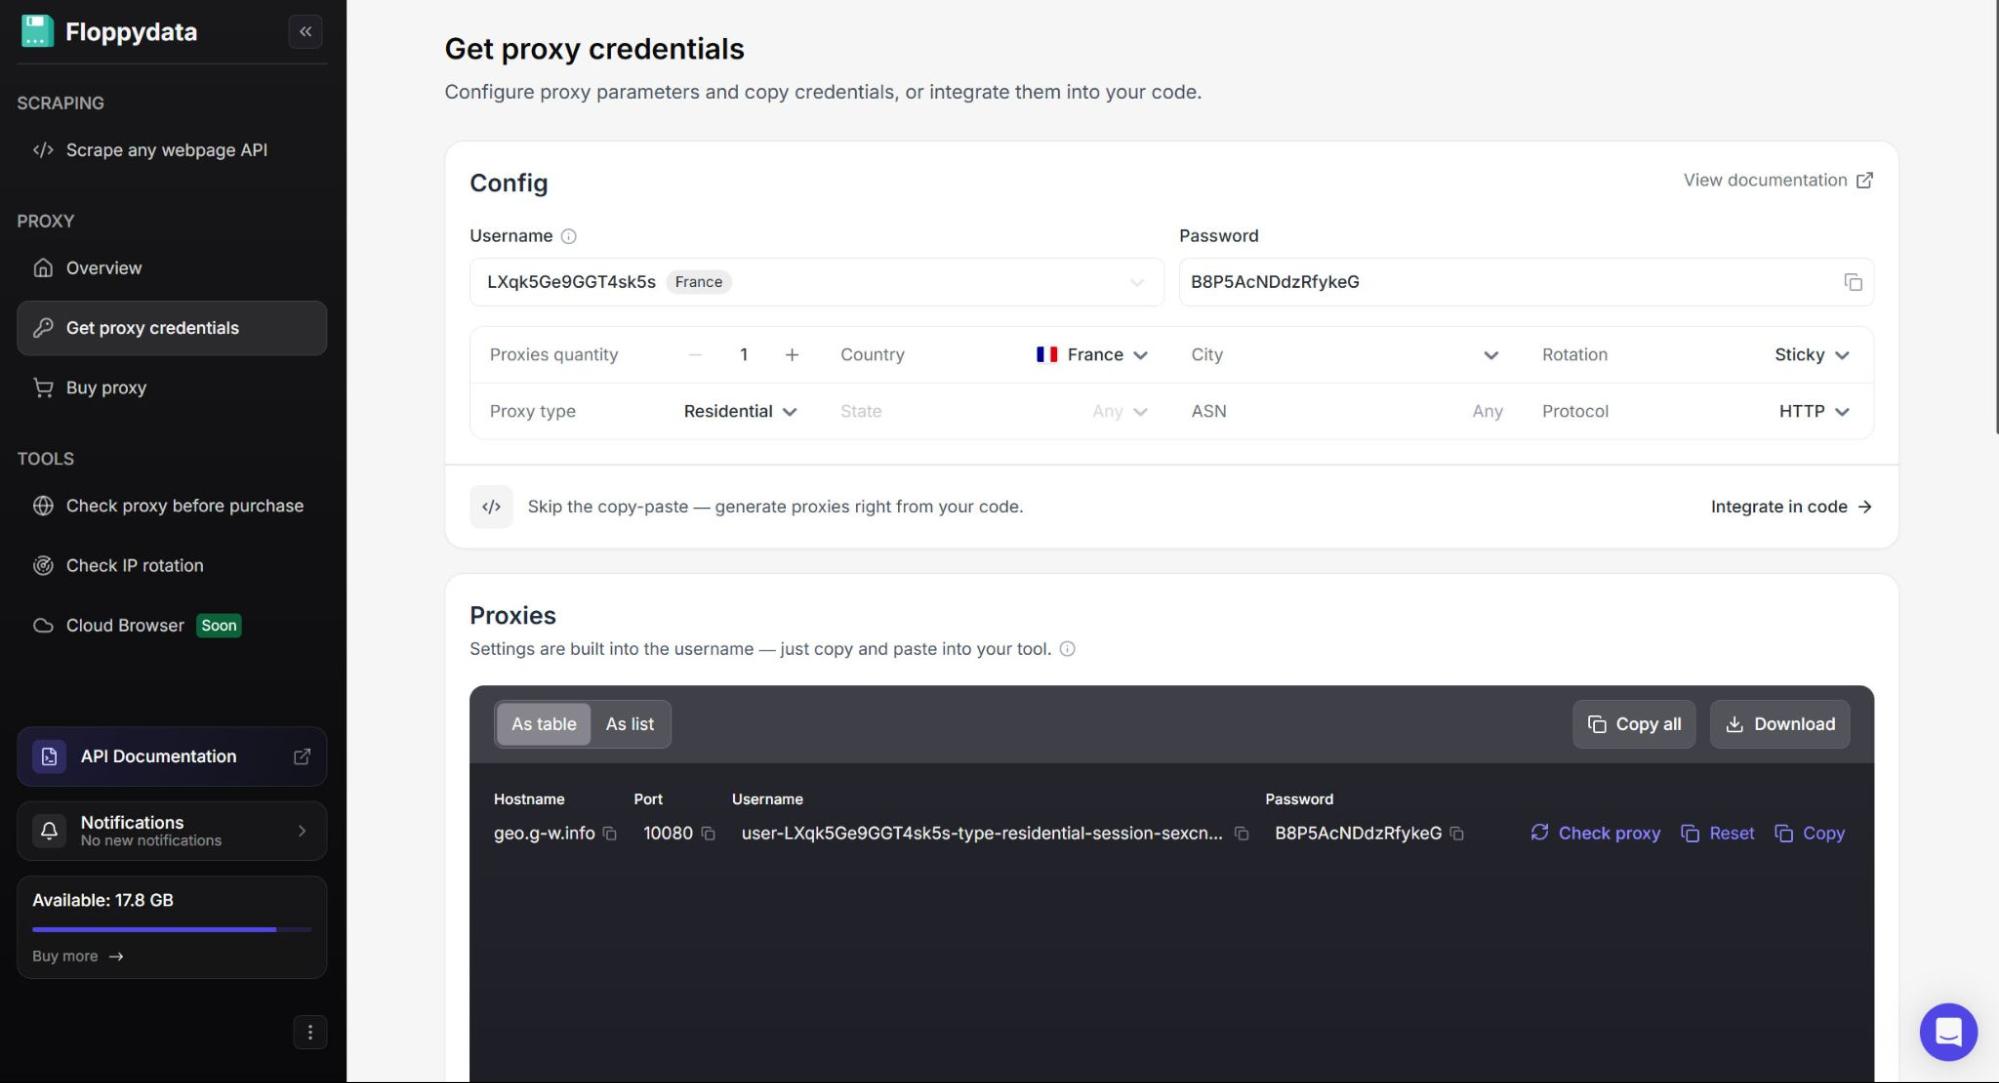Select Get proxy credentials in sidebar
The width and height of the screenshot is (1999, 1083).
coord(172,328)
